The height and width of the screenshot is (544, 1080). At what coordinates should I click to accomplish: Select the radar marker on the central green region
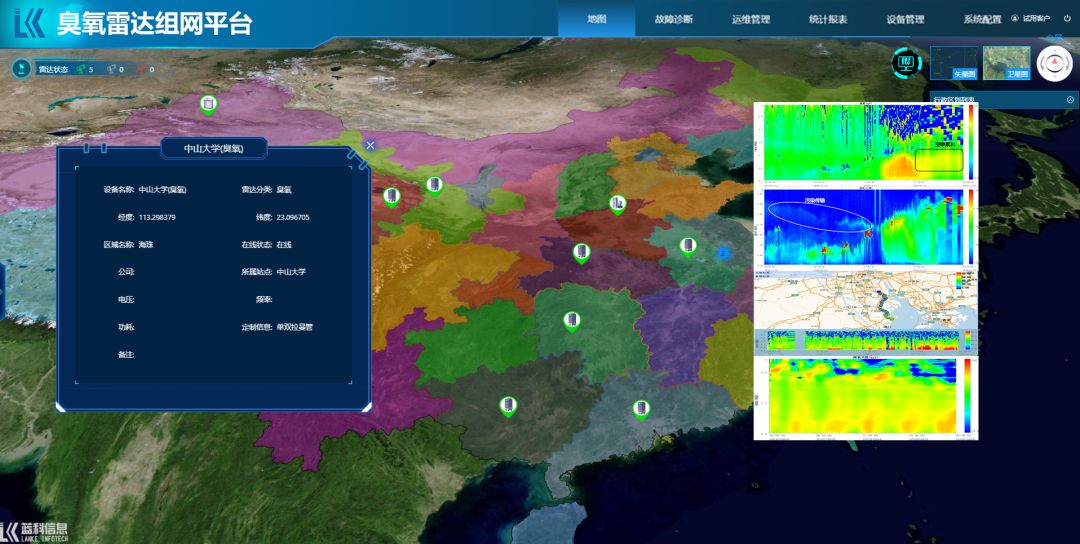(x=571, y=321)
